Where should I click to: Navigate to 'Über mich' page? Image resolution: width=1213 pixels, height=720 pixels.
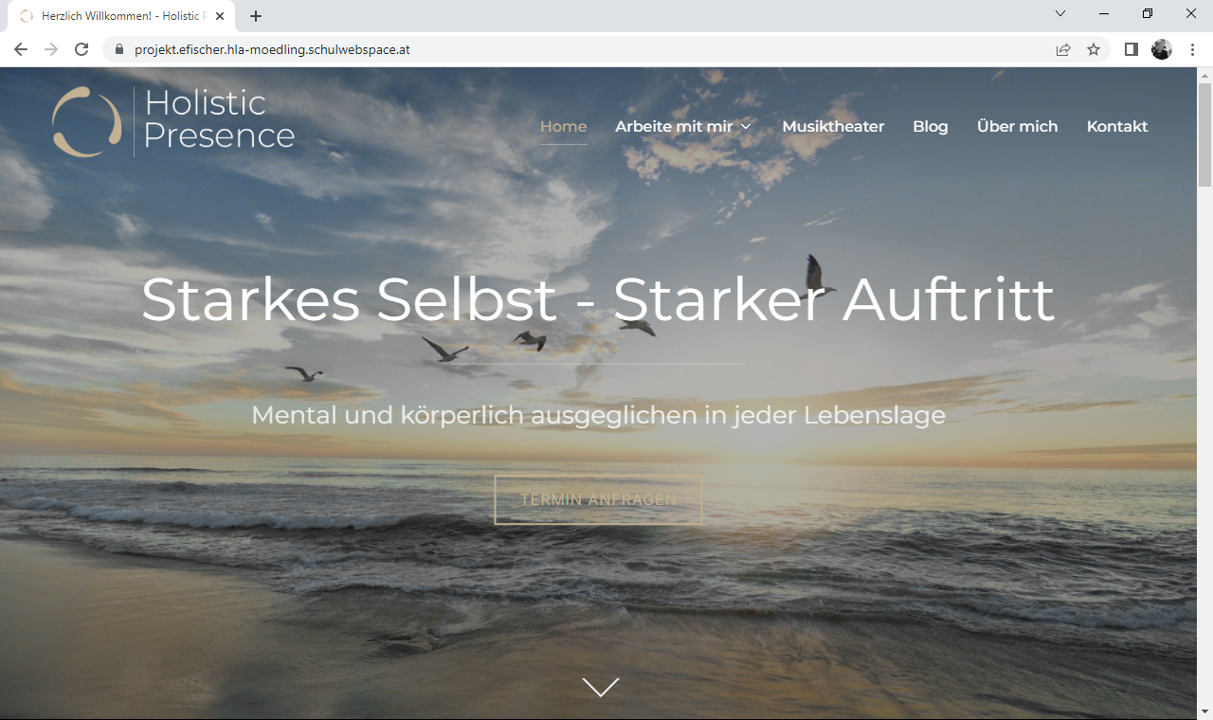coord(1017,126)
